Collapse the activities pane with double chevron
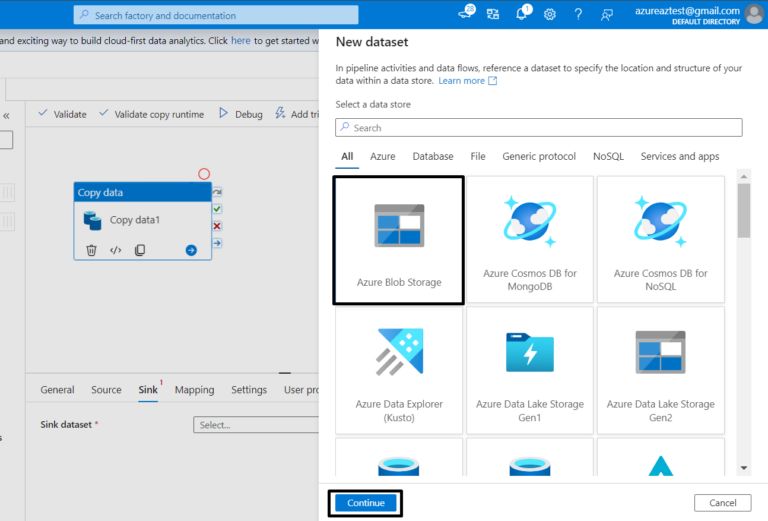This screenshot has height=521, width=768. click(x=6, y=116)
